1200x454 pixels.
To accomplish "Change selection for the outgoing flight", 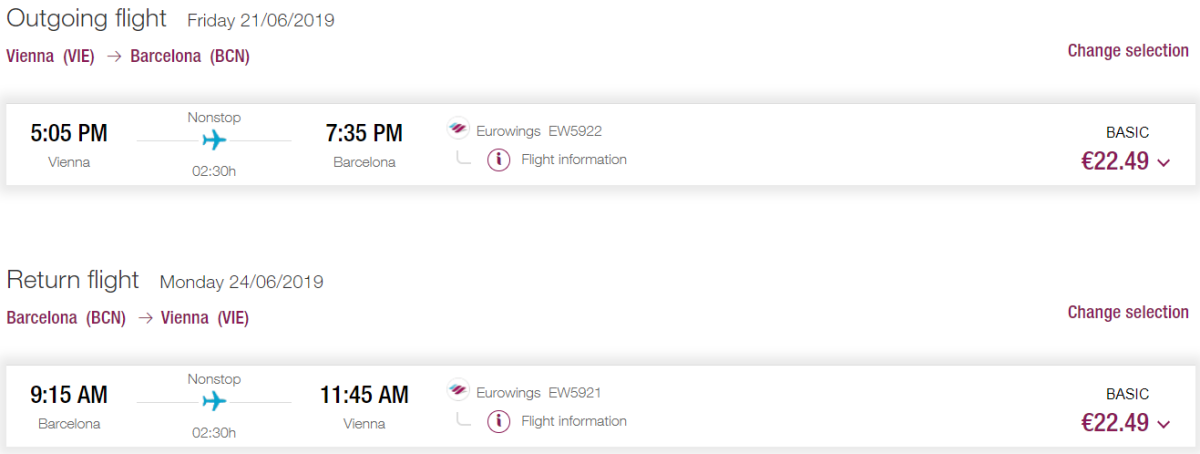I will point(1127,51).
